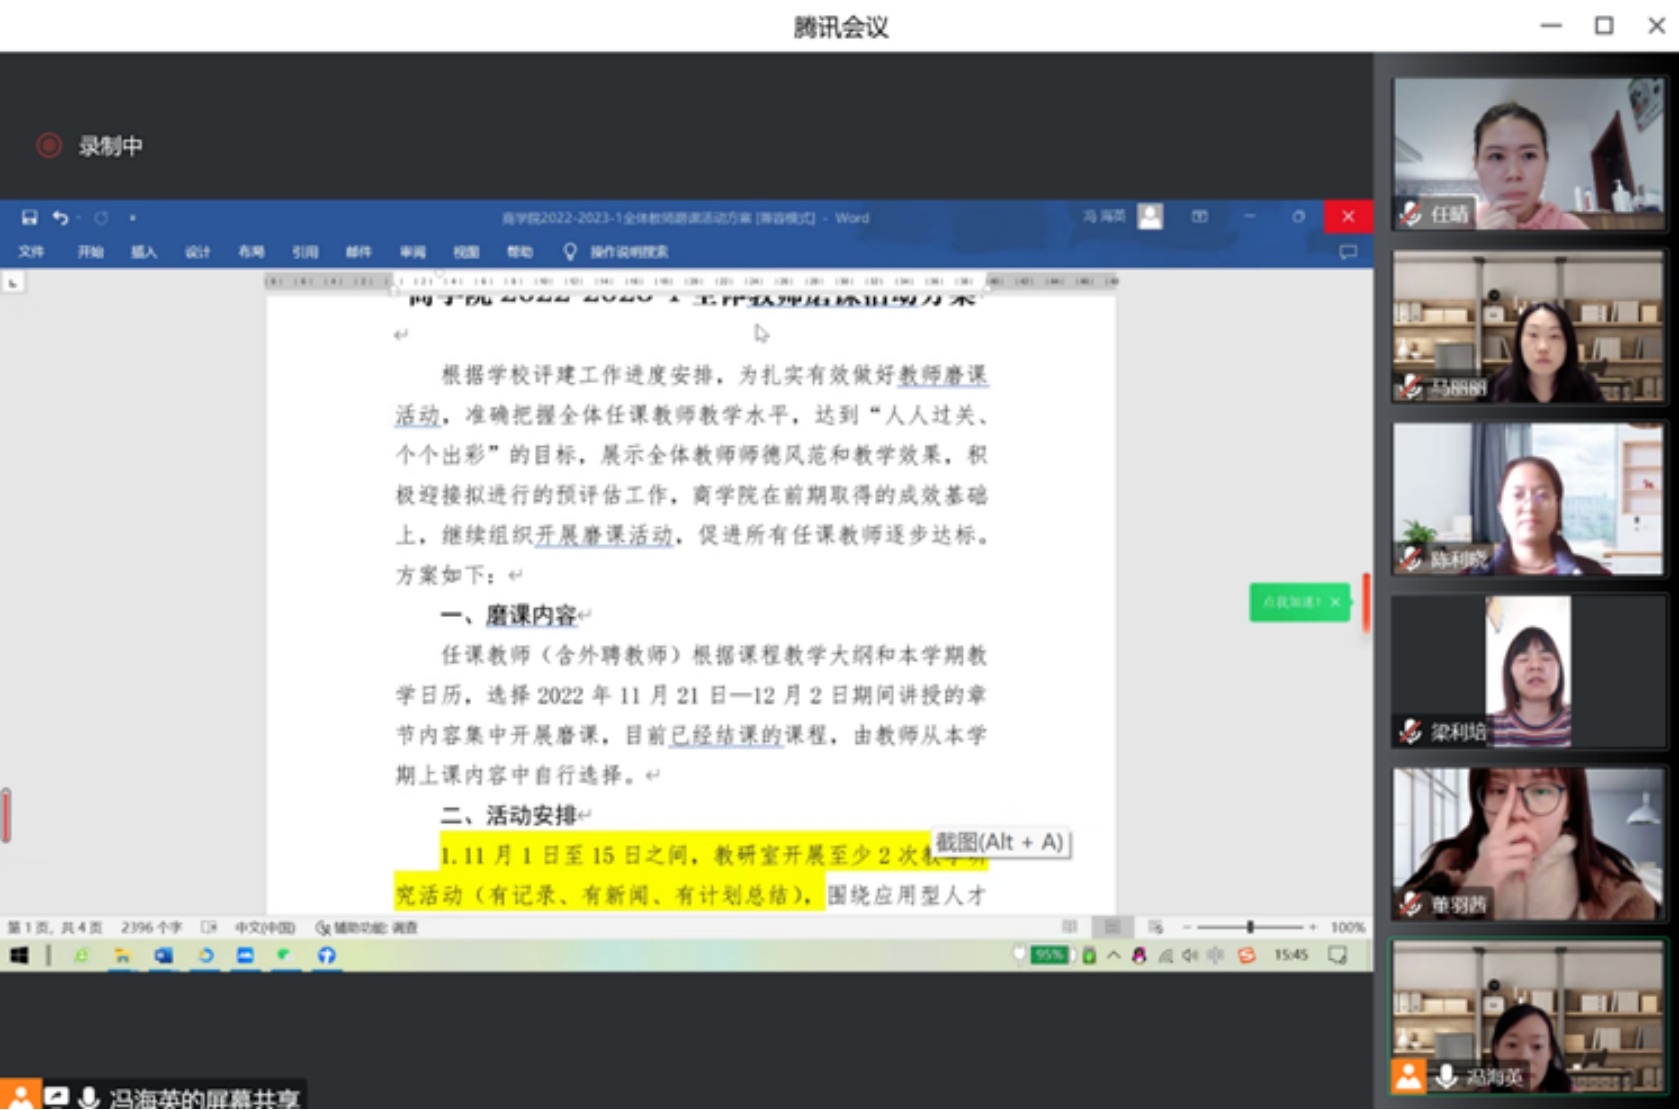This screenshot has width=1679, height=1110.
Task: Open the ribbon display options icon
Action: click(1199, 217)
